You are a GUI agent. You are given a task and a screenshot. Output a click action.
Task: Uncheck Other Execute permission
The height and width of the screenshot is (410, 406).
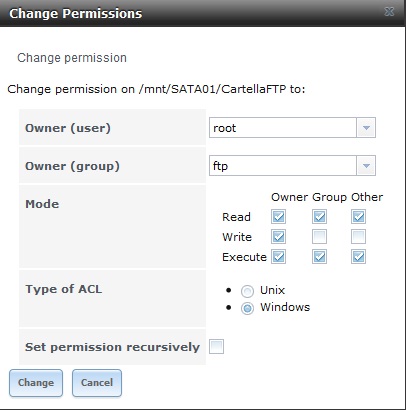(x=358, y=257)
